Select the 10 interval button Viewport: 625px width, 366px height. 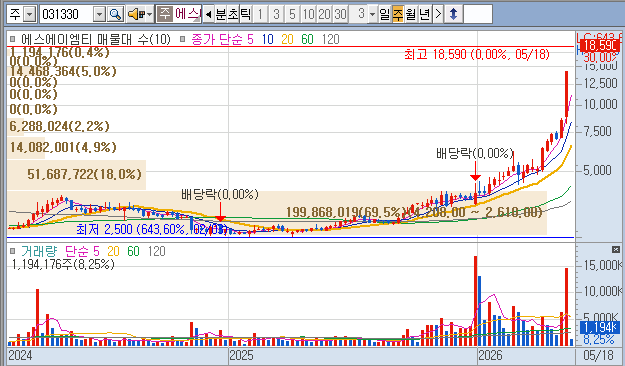308,14
